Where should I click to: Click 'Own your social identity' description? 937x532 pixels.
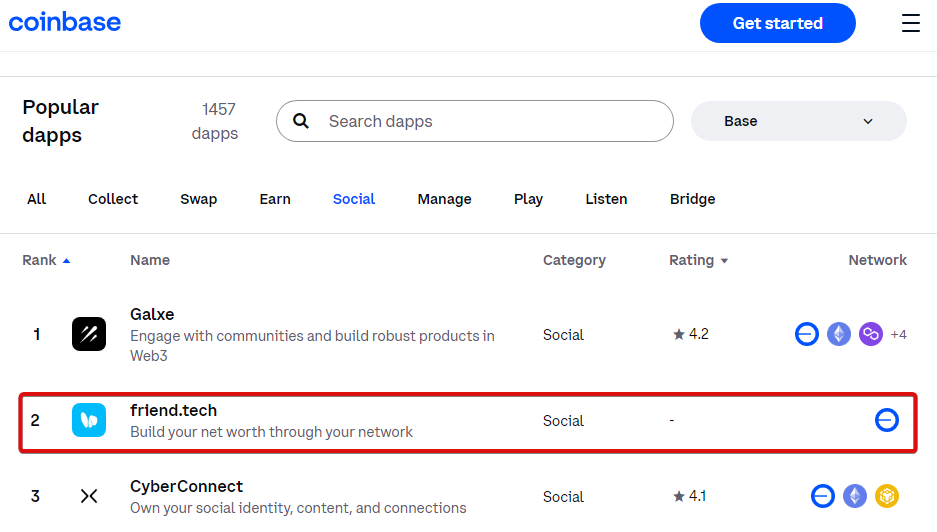pos(298,508)
